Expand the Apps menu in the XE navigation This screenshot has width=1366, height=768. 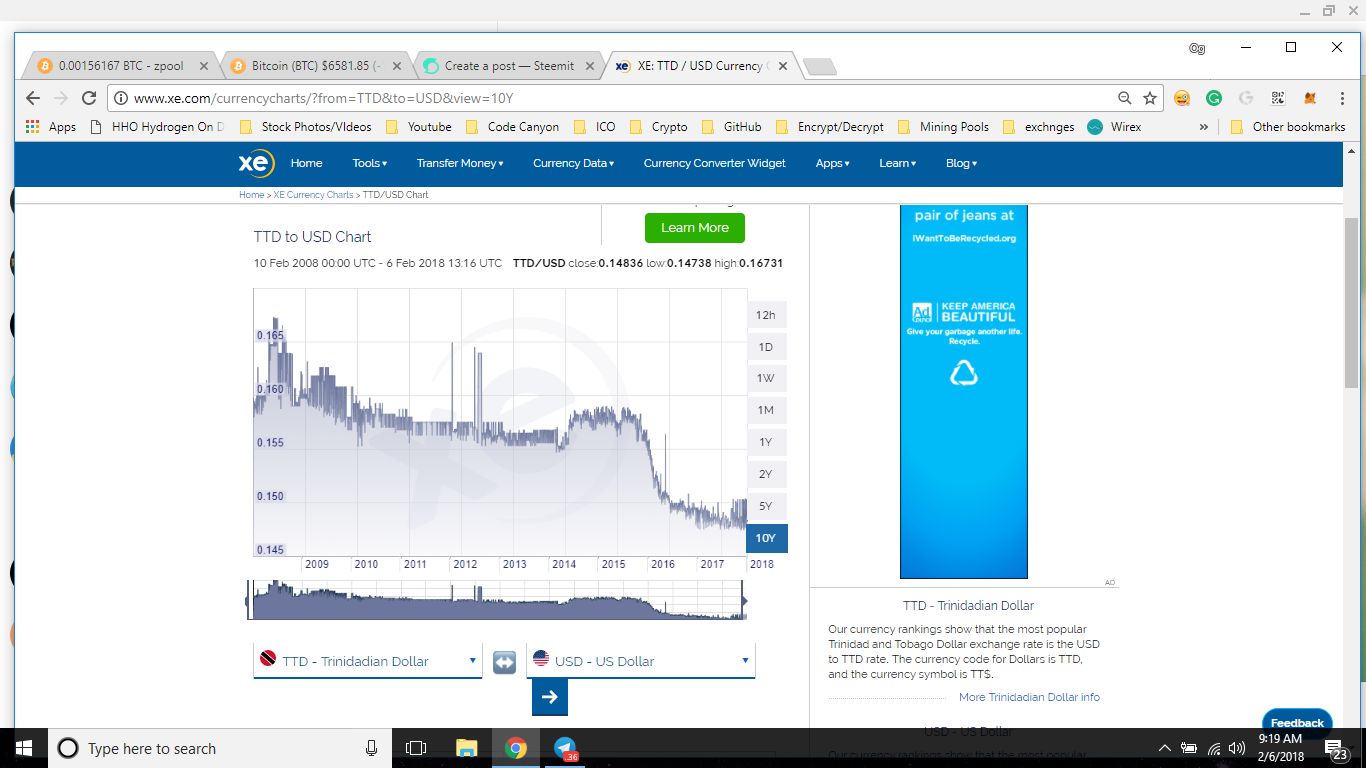832,163
